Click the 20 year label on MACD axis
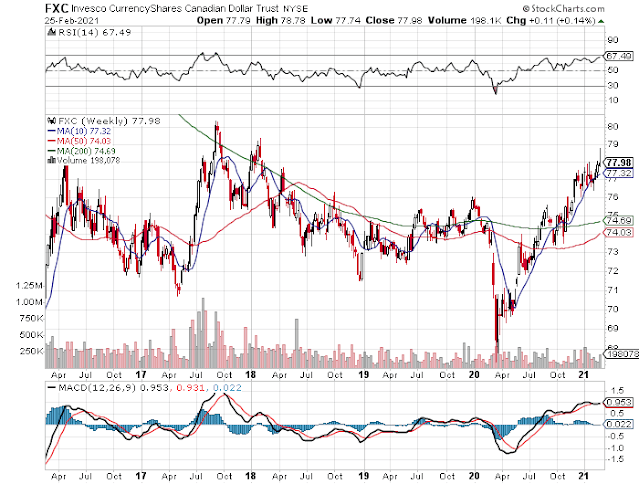This screenshot has width=639, height=484. pyautogui.click(x=474, y=476)
